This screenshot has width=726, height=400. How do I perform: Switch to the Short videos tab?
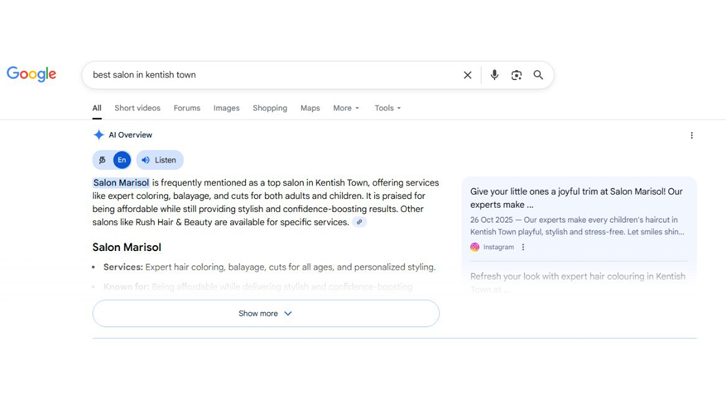tap(138, 108)
